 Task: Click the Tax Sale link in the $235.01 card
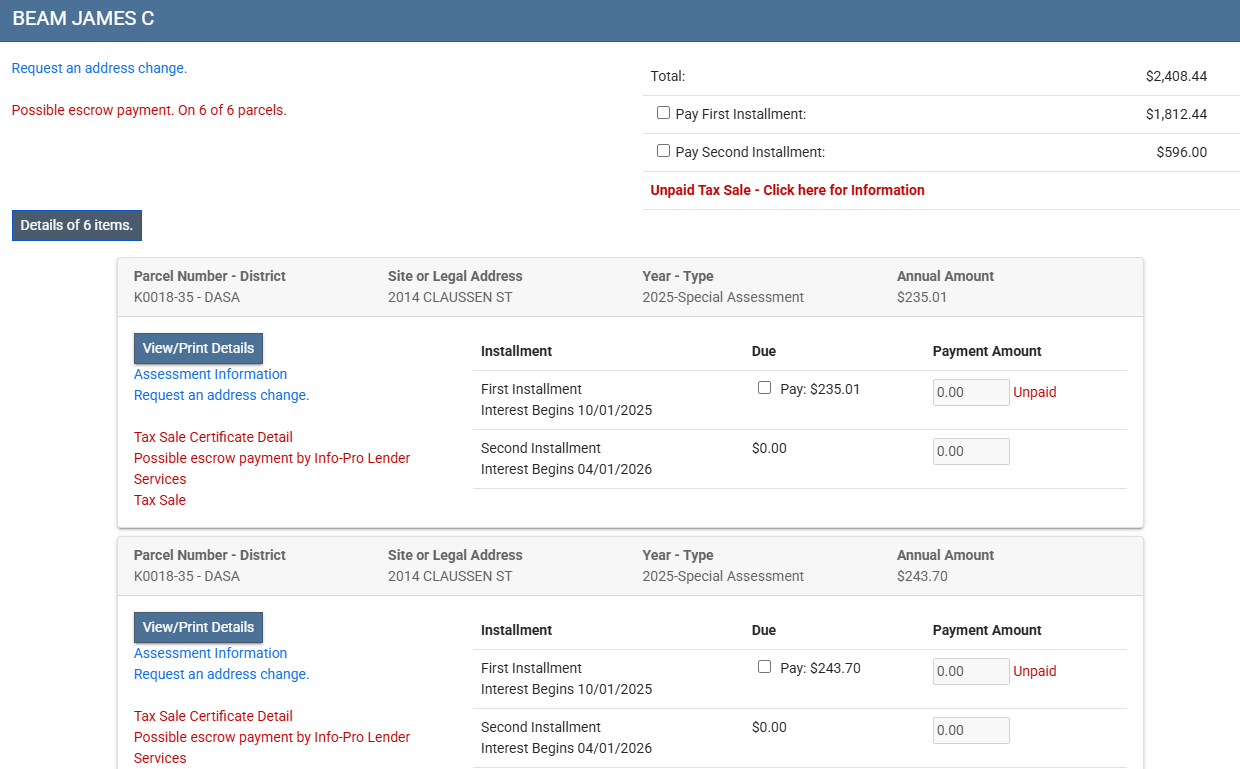point(160,500)
